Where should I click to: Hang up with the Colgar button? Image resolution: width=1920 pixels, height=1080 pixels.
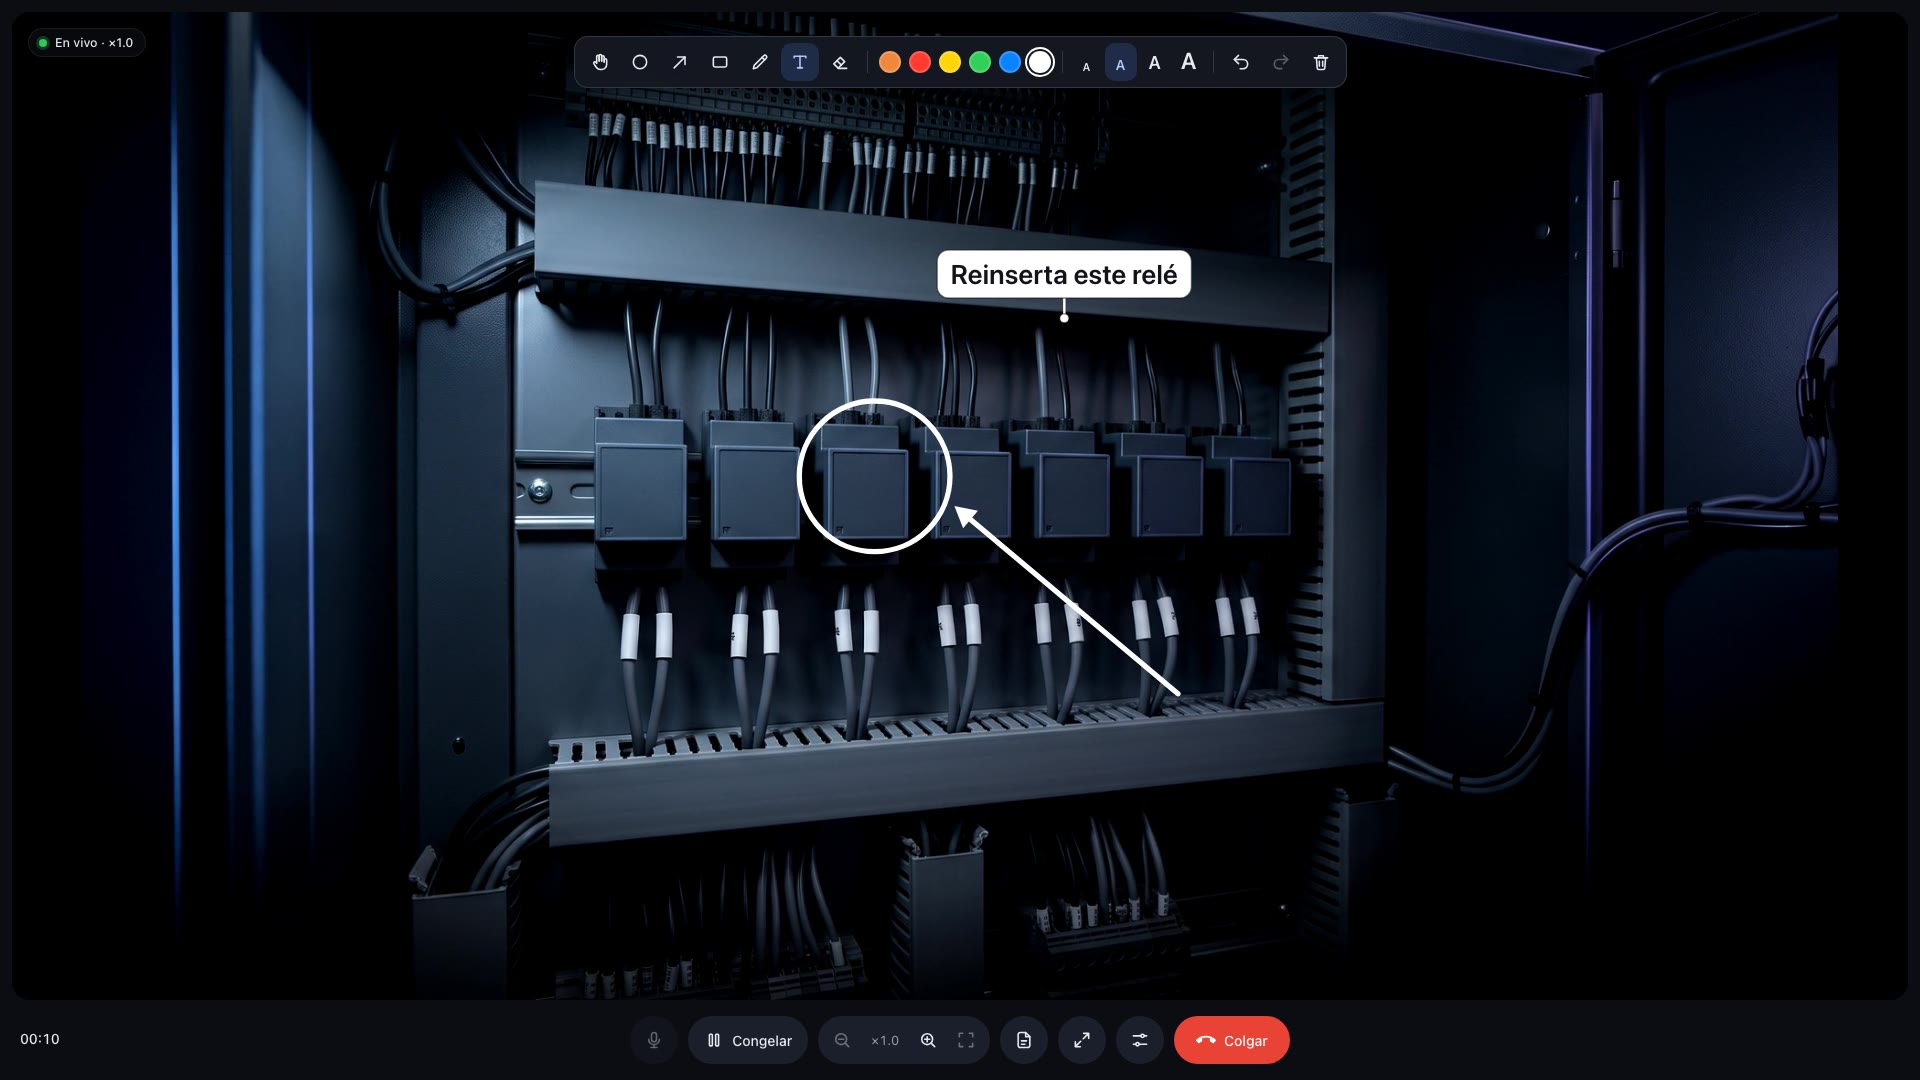1232,1040
